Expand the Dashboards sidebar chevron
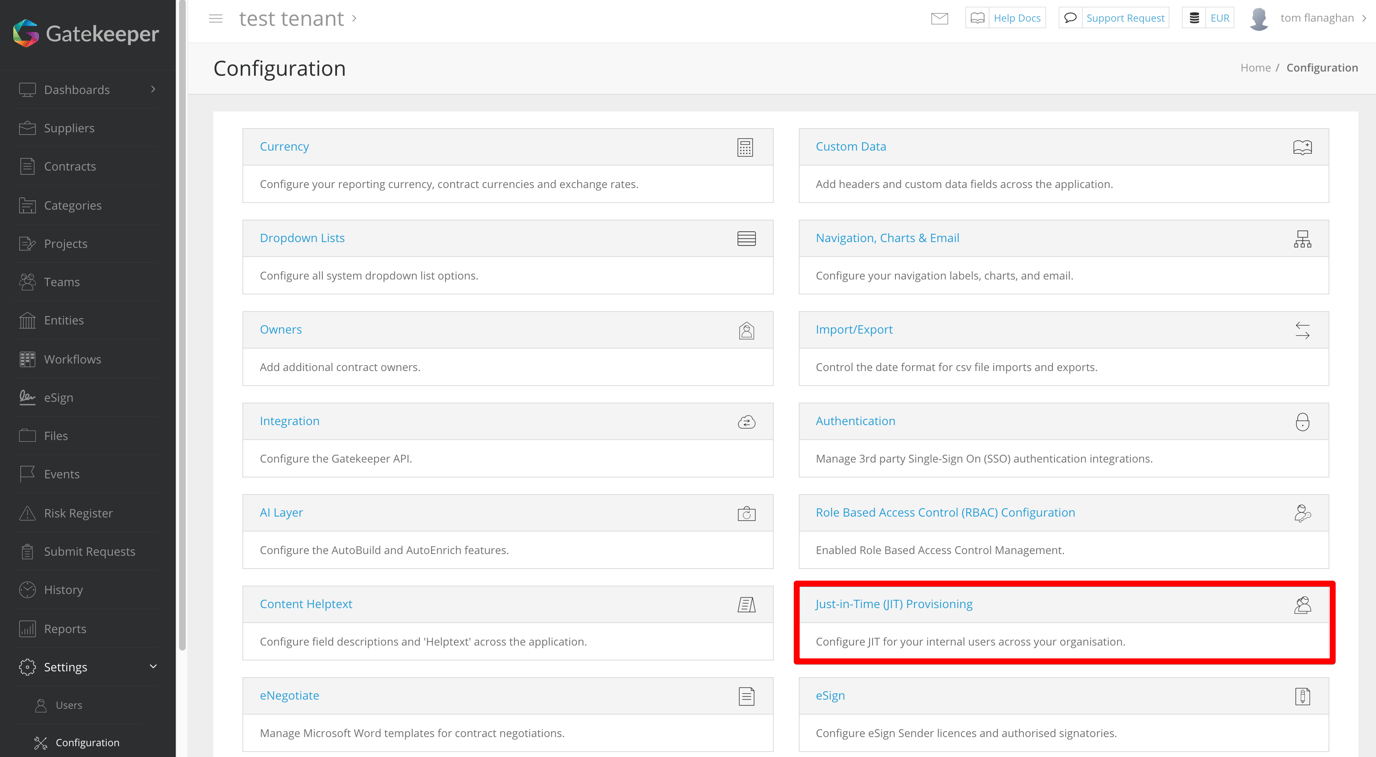The image size is (1376, 757). click(x=152, y=89)
